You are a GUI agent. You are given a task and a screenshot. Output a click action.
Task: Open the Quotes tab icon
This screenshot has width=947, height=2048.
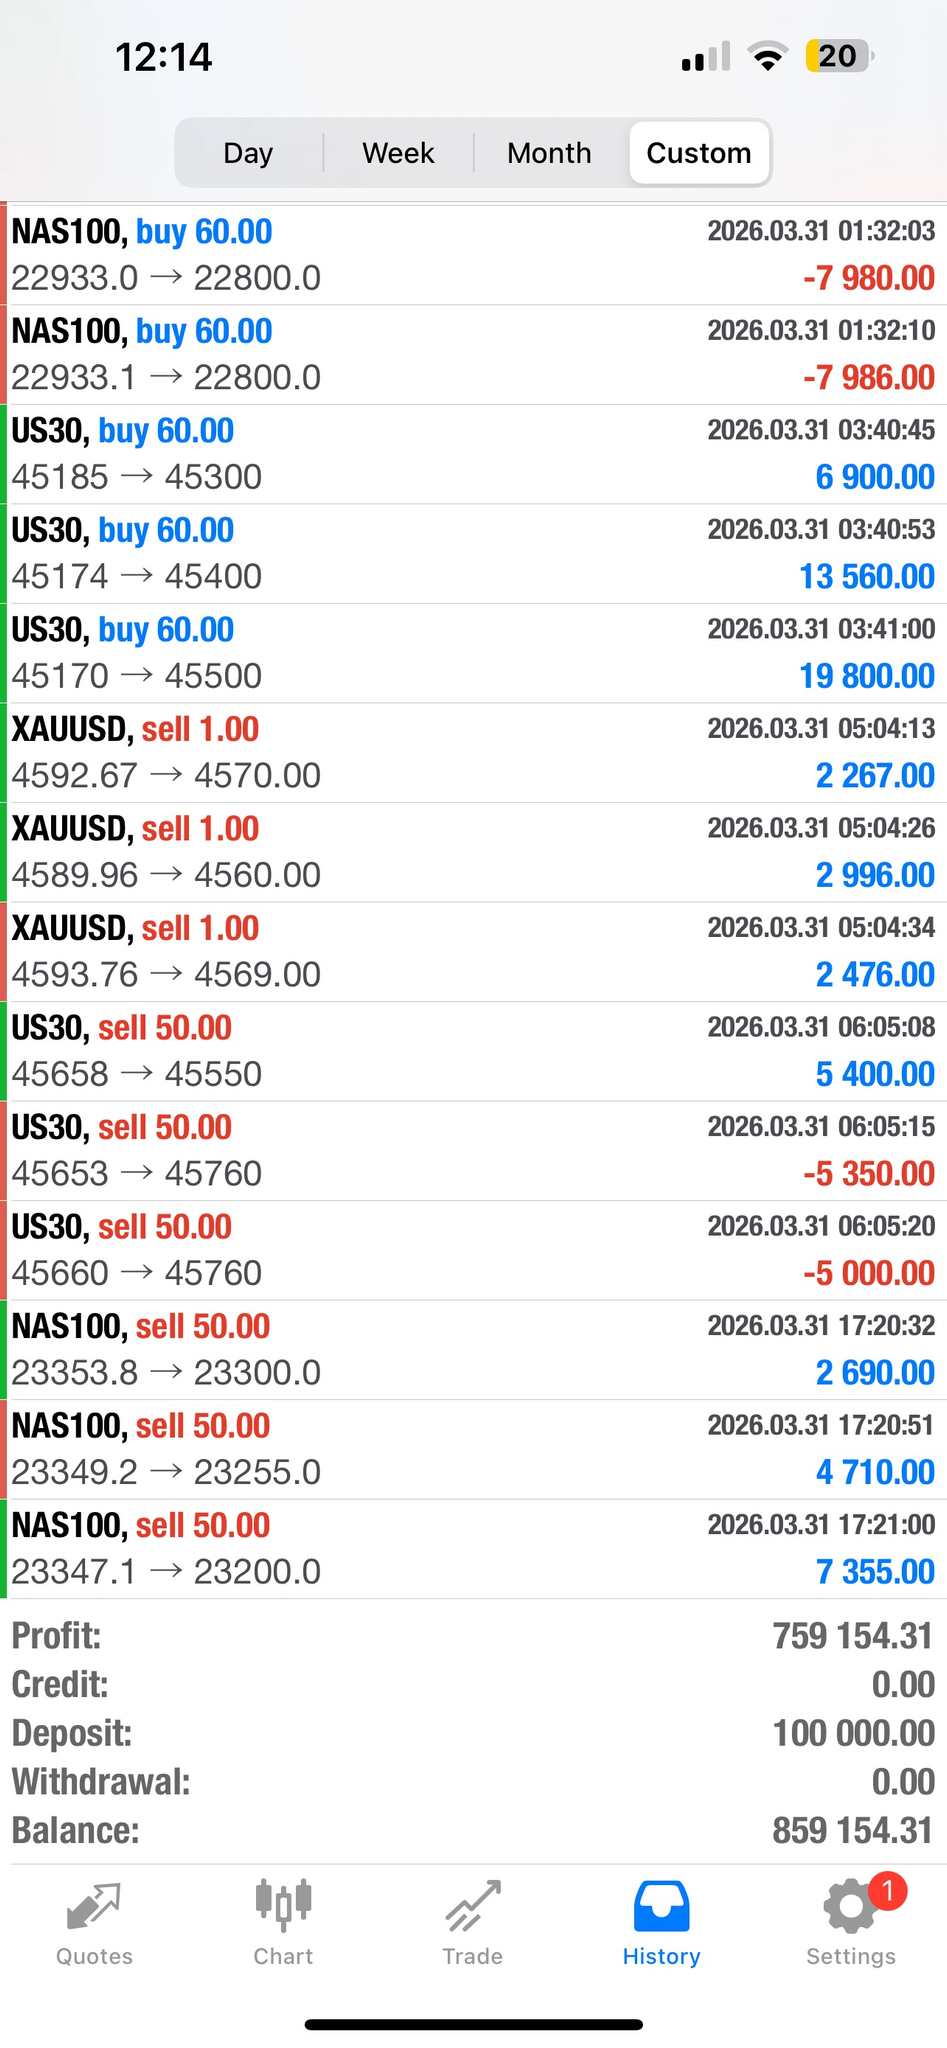click(94, 1906)
